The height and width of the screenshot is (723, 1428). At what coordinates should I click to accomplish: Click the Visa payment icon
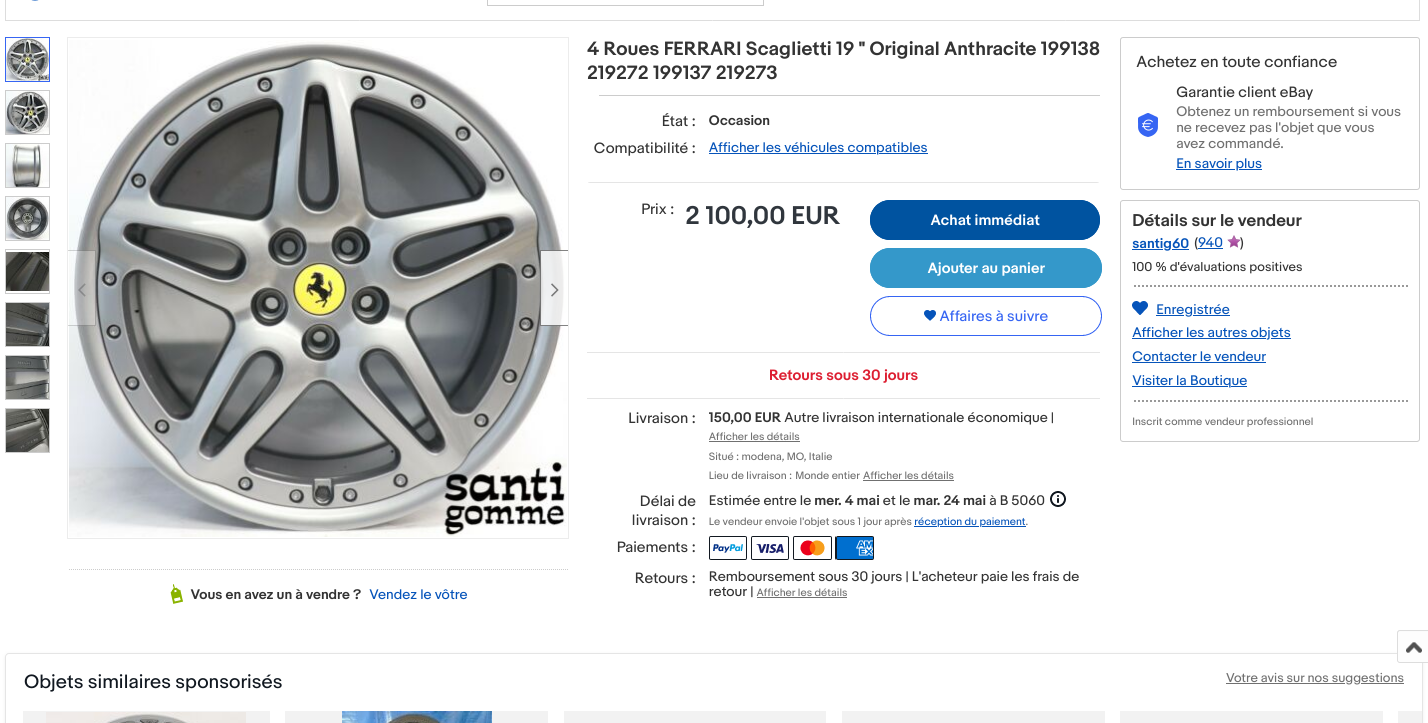(x=770, y=548)
